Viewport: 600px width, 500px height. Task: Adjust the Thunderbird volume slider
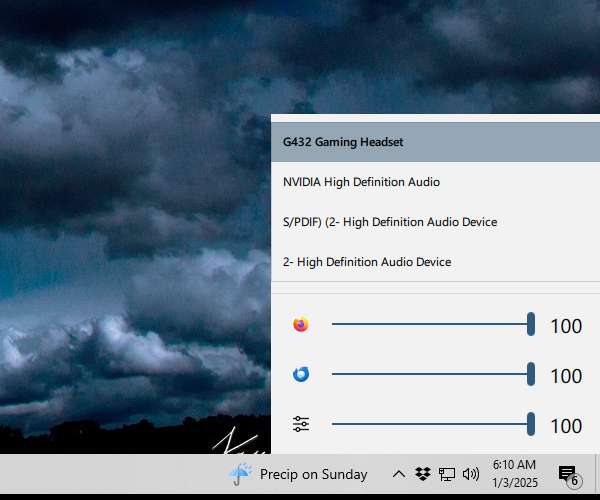(433, 374)
